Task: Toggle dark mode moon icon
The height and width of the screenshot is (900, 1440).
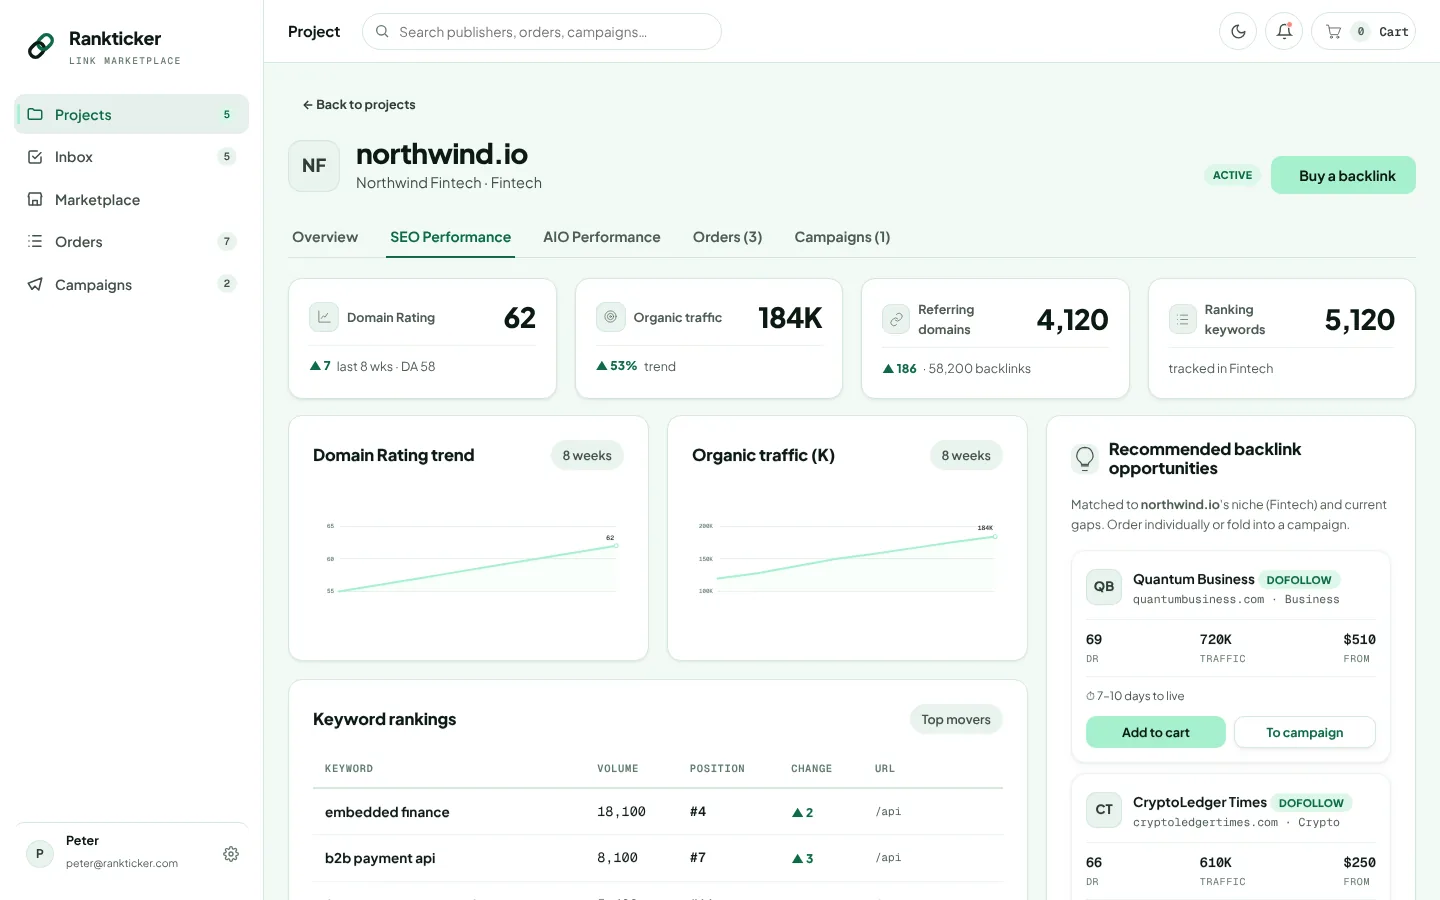Action: [x=1238, y=32]
